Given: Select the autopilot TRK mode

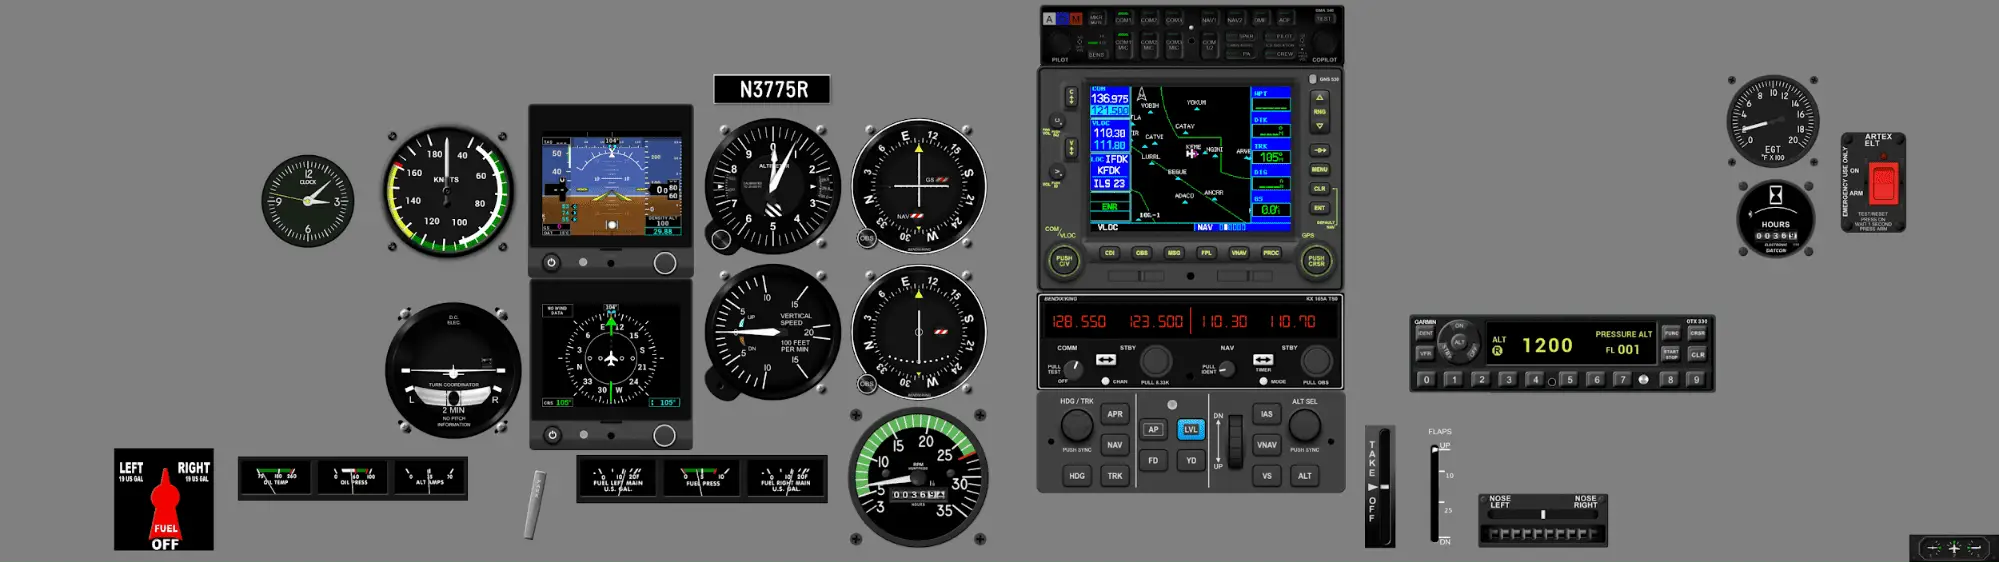Looking at the screenshot, I should (x=1114, y=476).
